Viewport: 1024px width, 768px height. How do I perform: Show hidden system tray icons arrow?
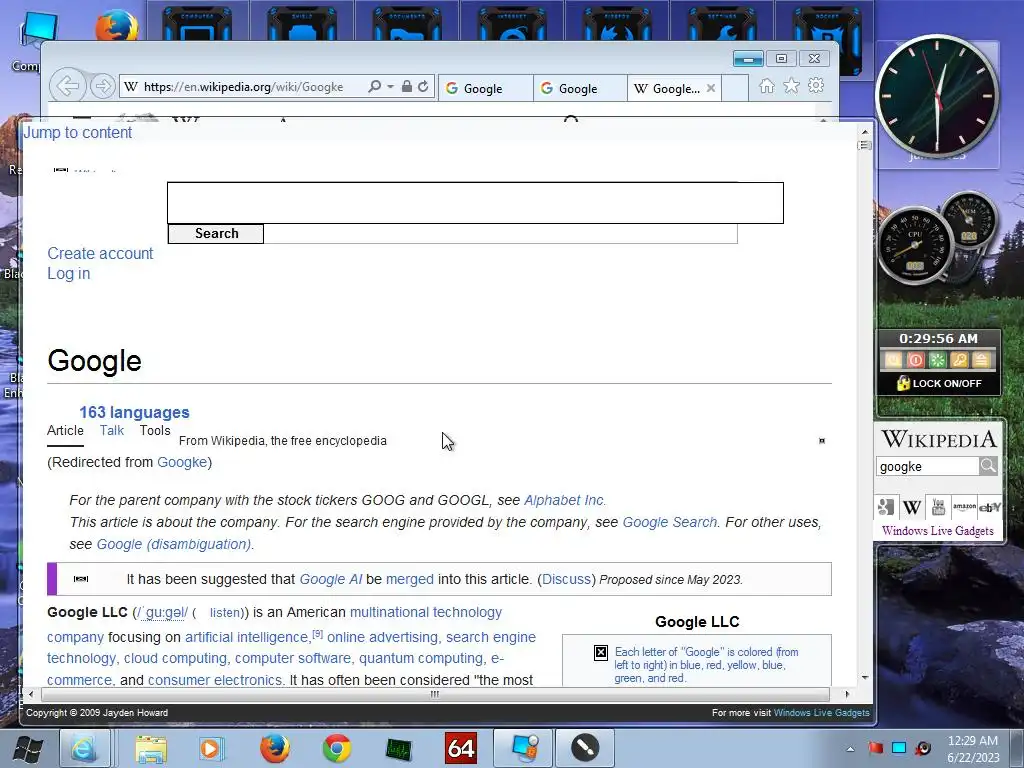click(x=850, y=748)
